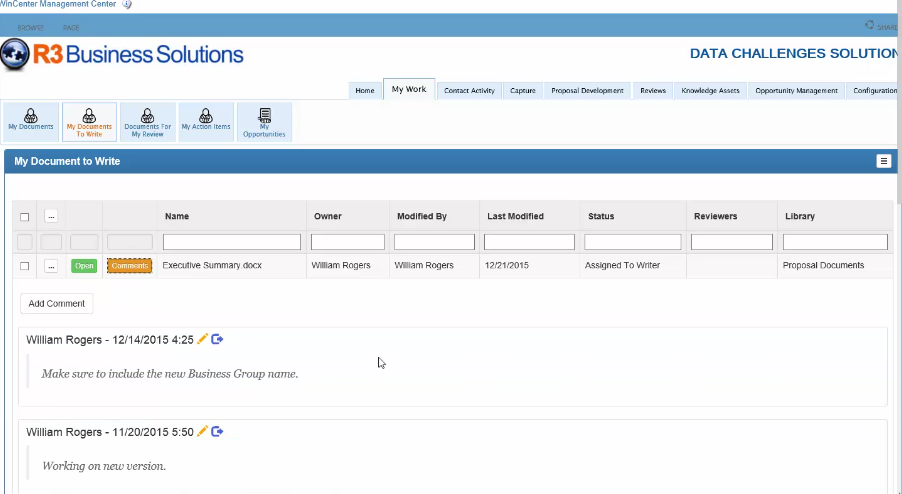The image size is (902, 494).
Task: Sort by Library column header
Action: 800,216
